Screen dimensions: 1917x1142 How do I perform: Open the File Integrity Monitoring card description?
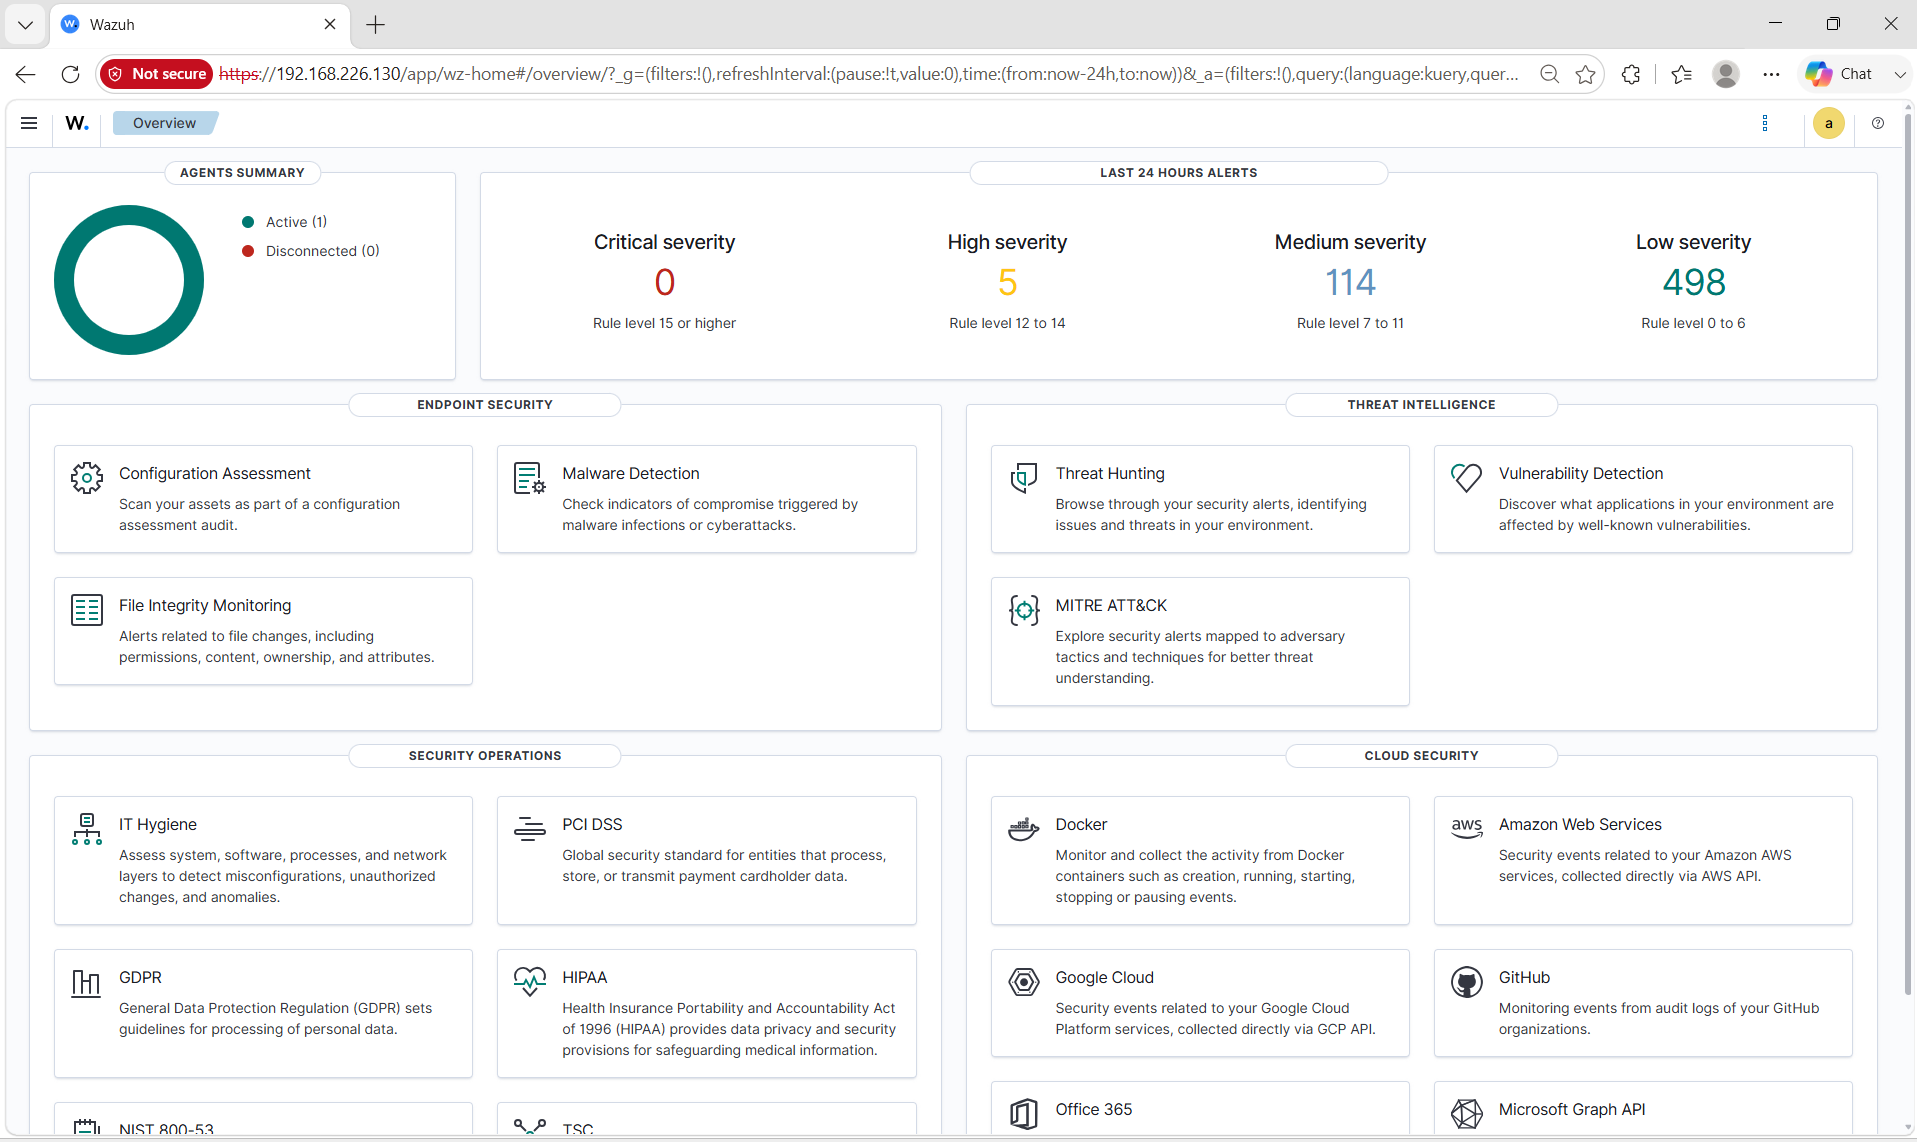click(x=276, y=647)
